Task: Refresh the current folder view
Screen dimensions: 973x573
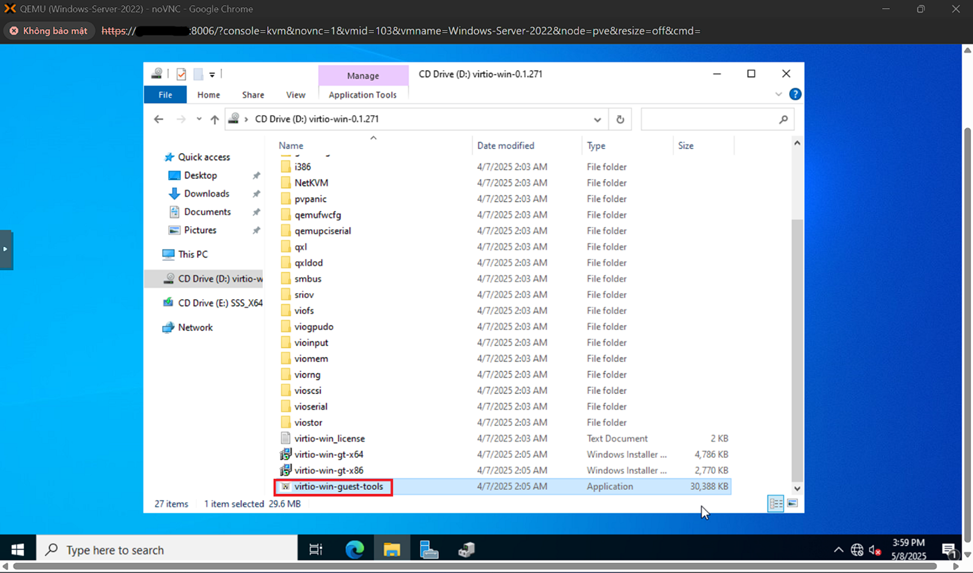Action: coord(620,119)
